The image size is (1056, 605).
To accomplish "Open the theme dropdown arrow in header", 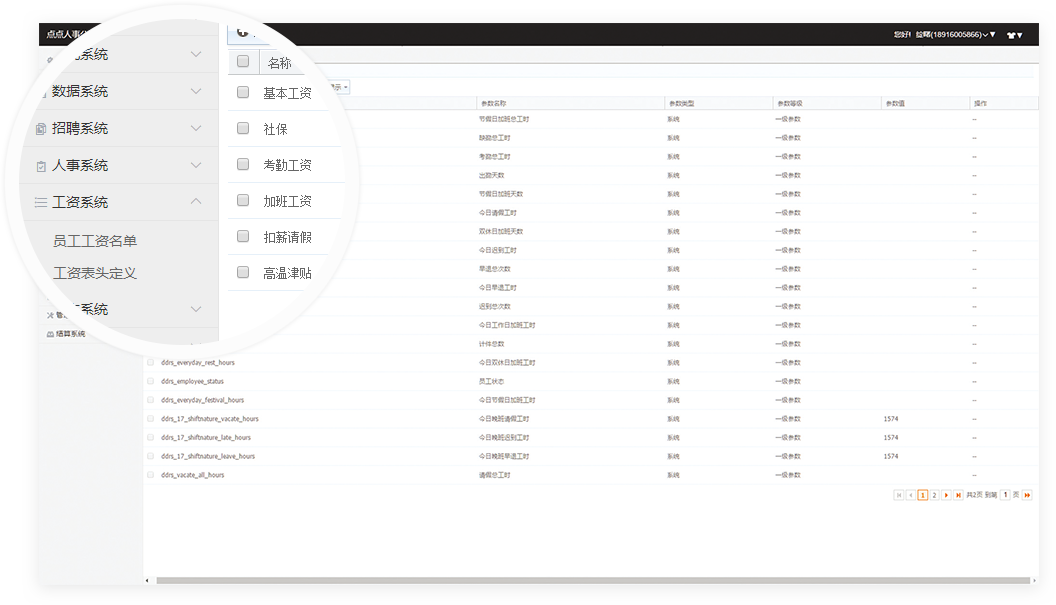I will click(x=1020, y=35).
